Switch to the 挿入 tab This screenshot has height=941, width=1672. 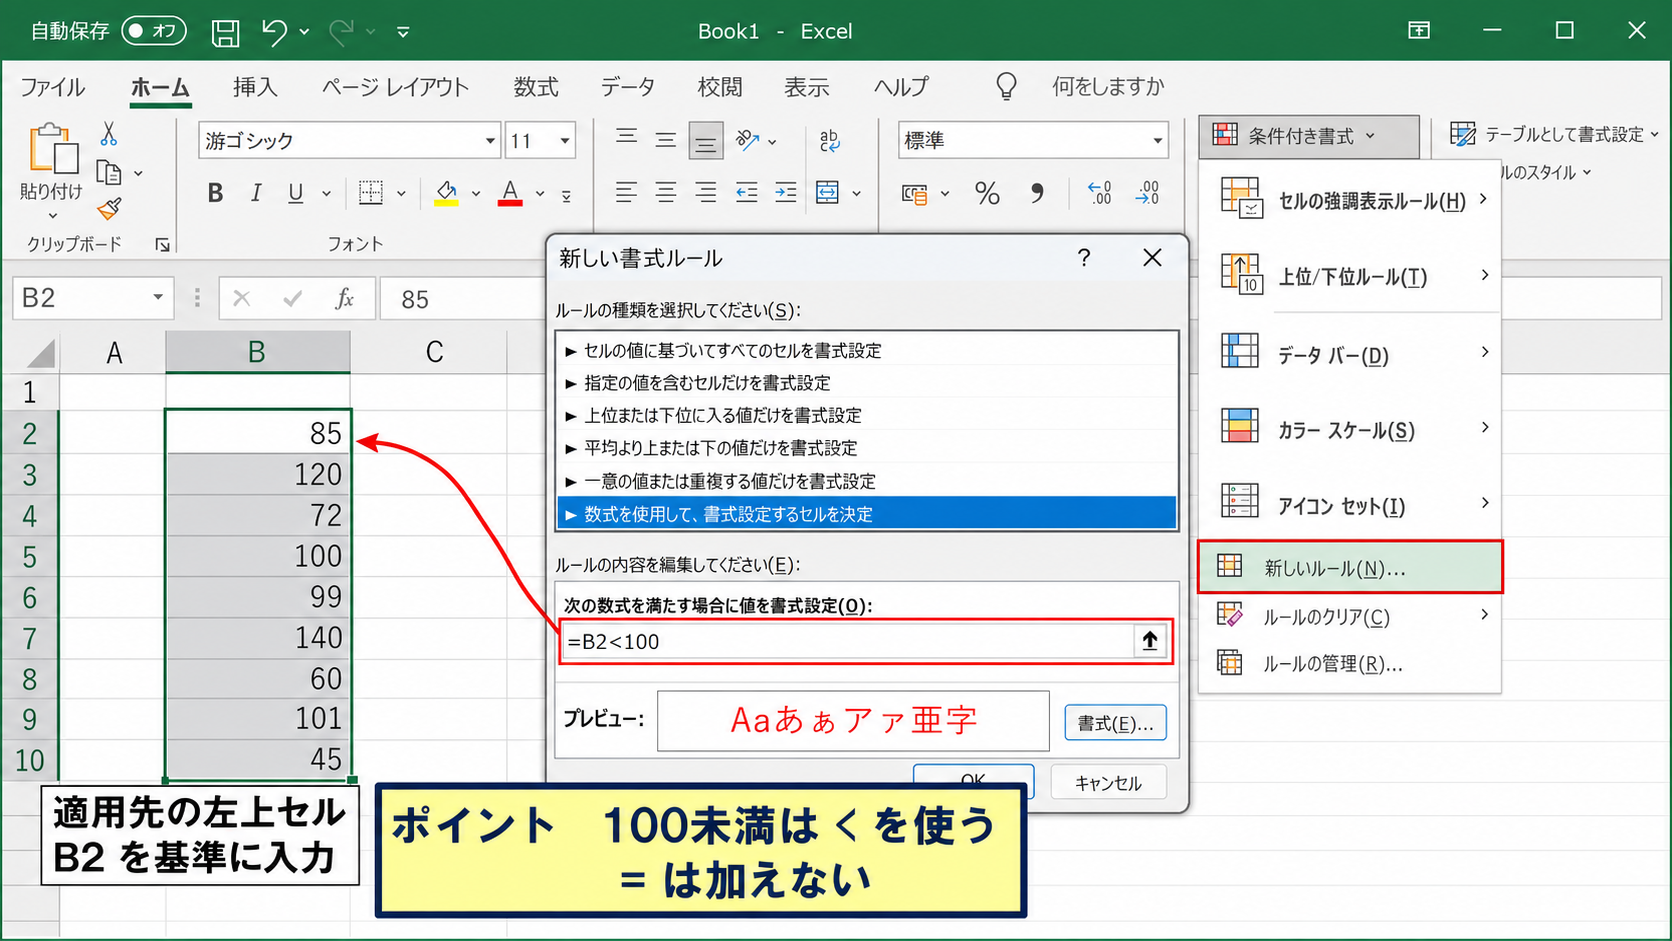[255, 88]
